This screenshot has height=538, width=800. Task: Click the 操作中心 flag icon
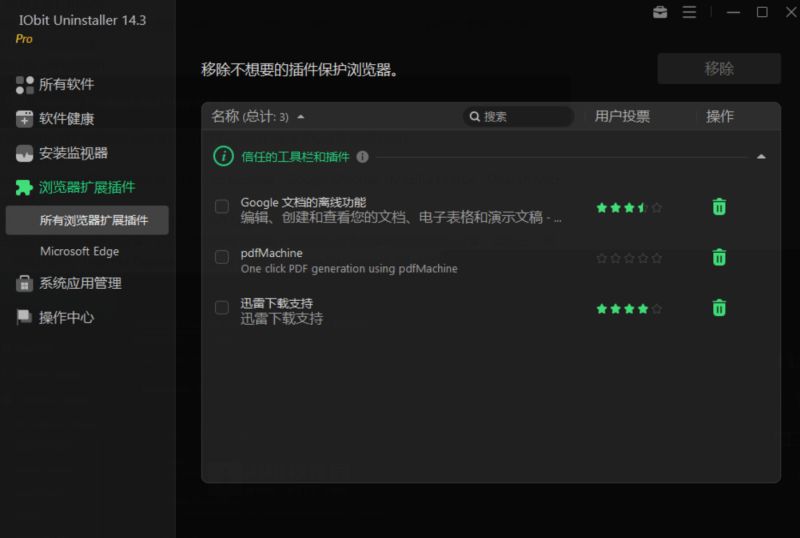[24, 317]
